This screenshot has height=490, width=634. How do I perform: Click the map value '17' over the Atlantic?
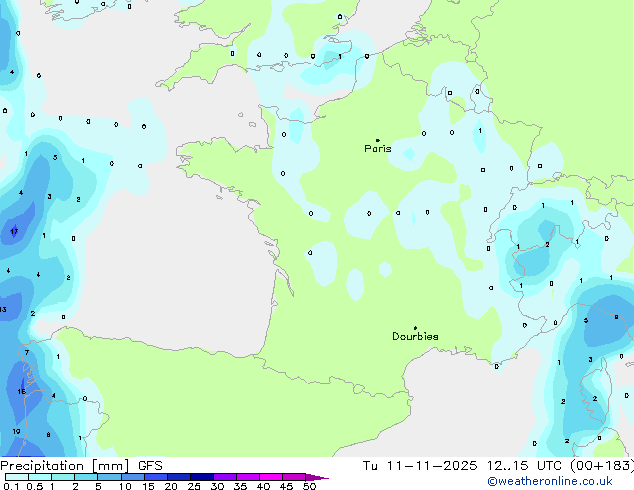tap(14, 232)
